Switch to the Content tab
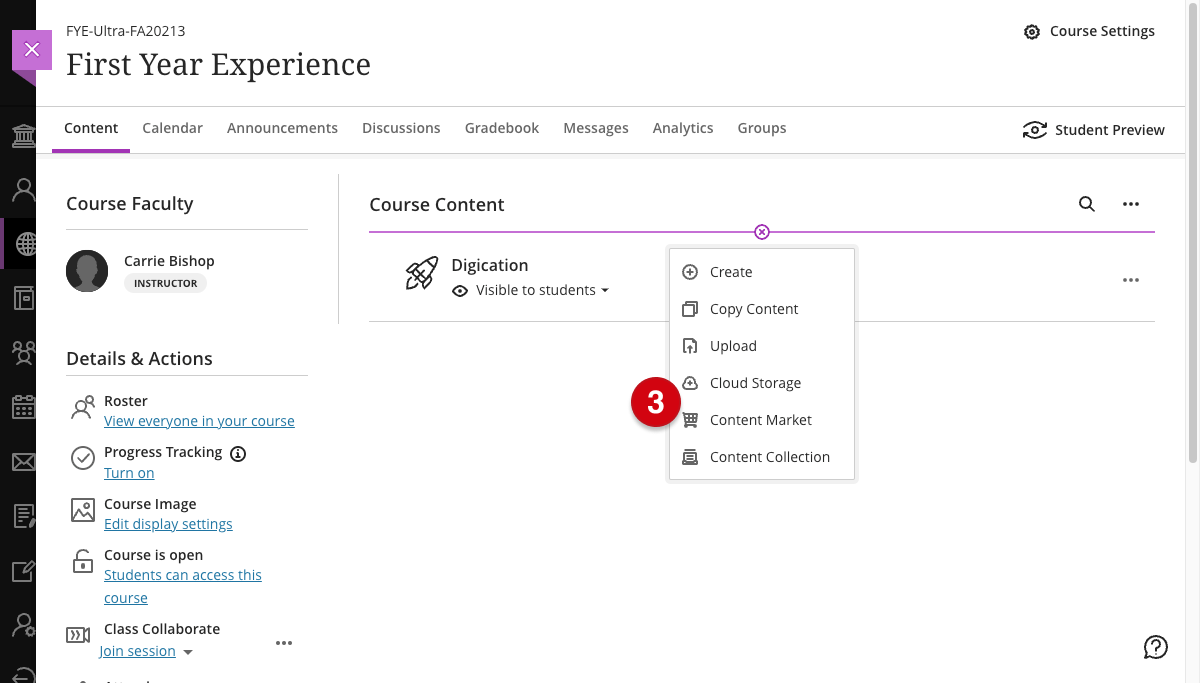Viewport: 1200px width, 683px height. coord(91,128)
